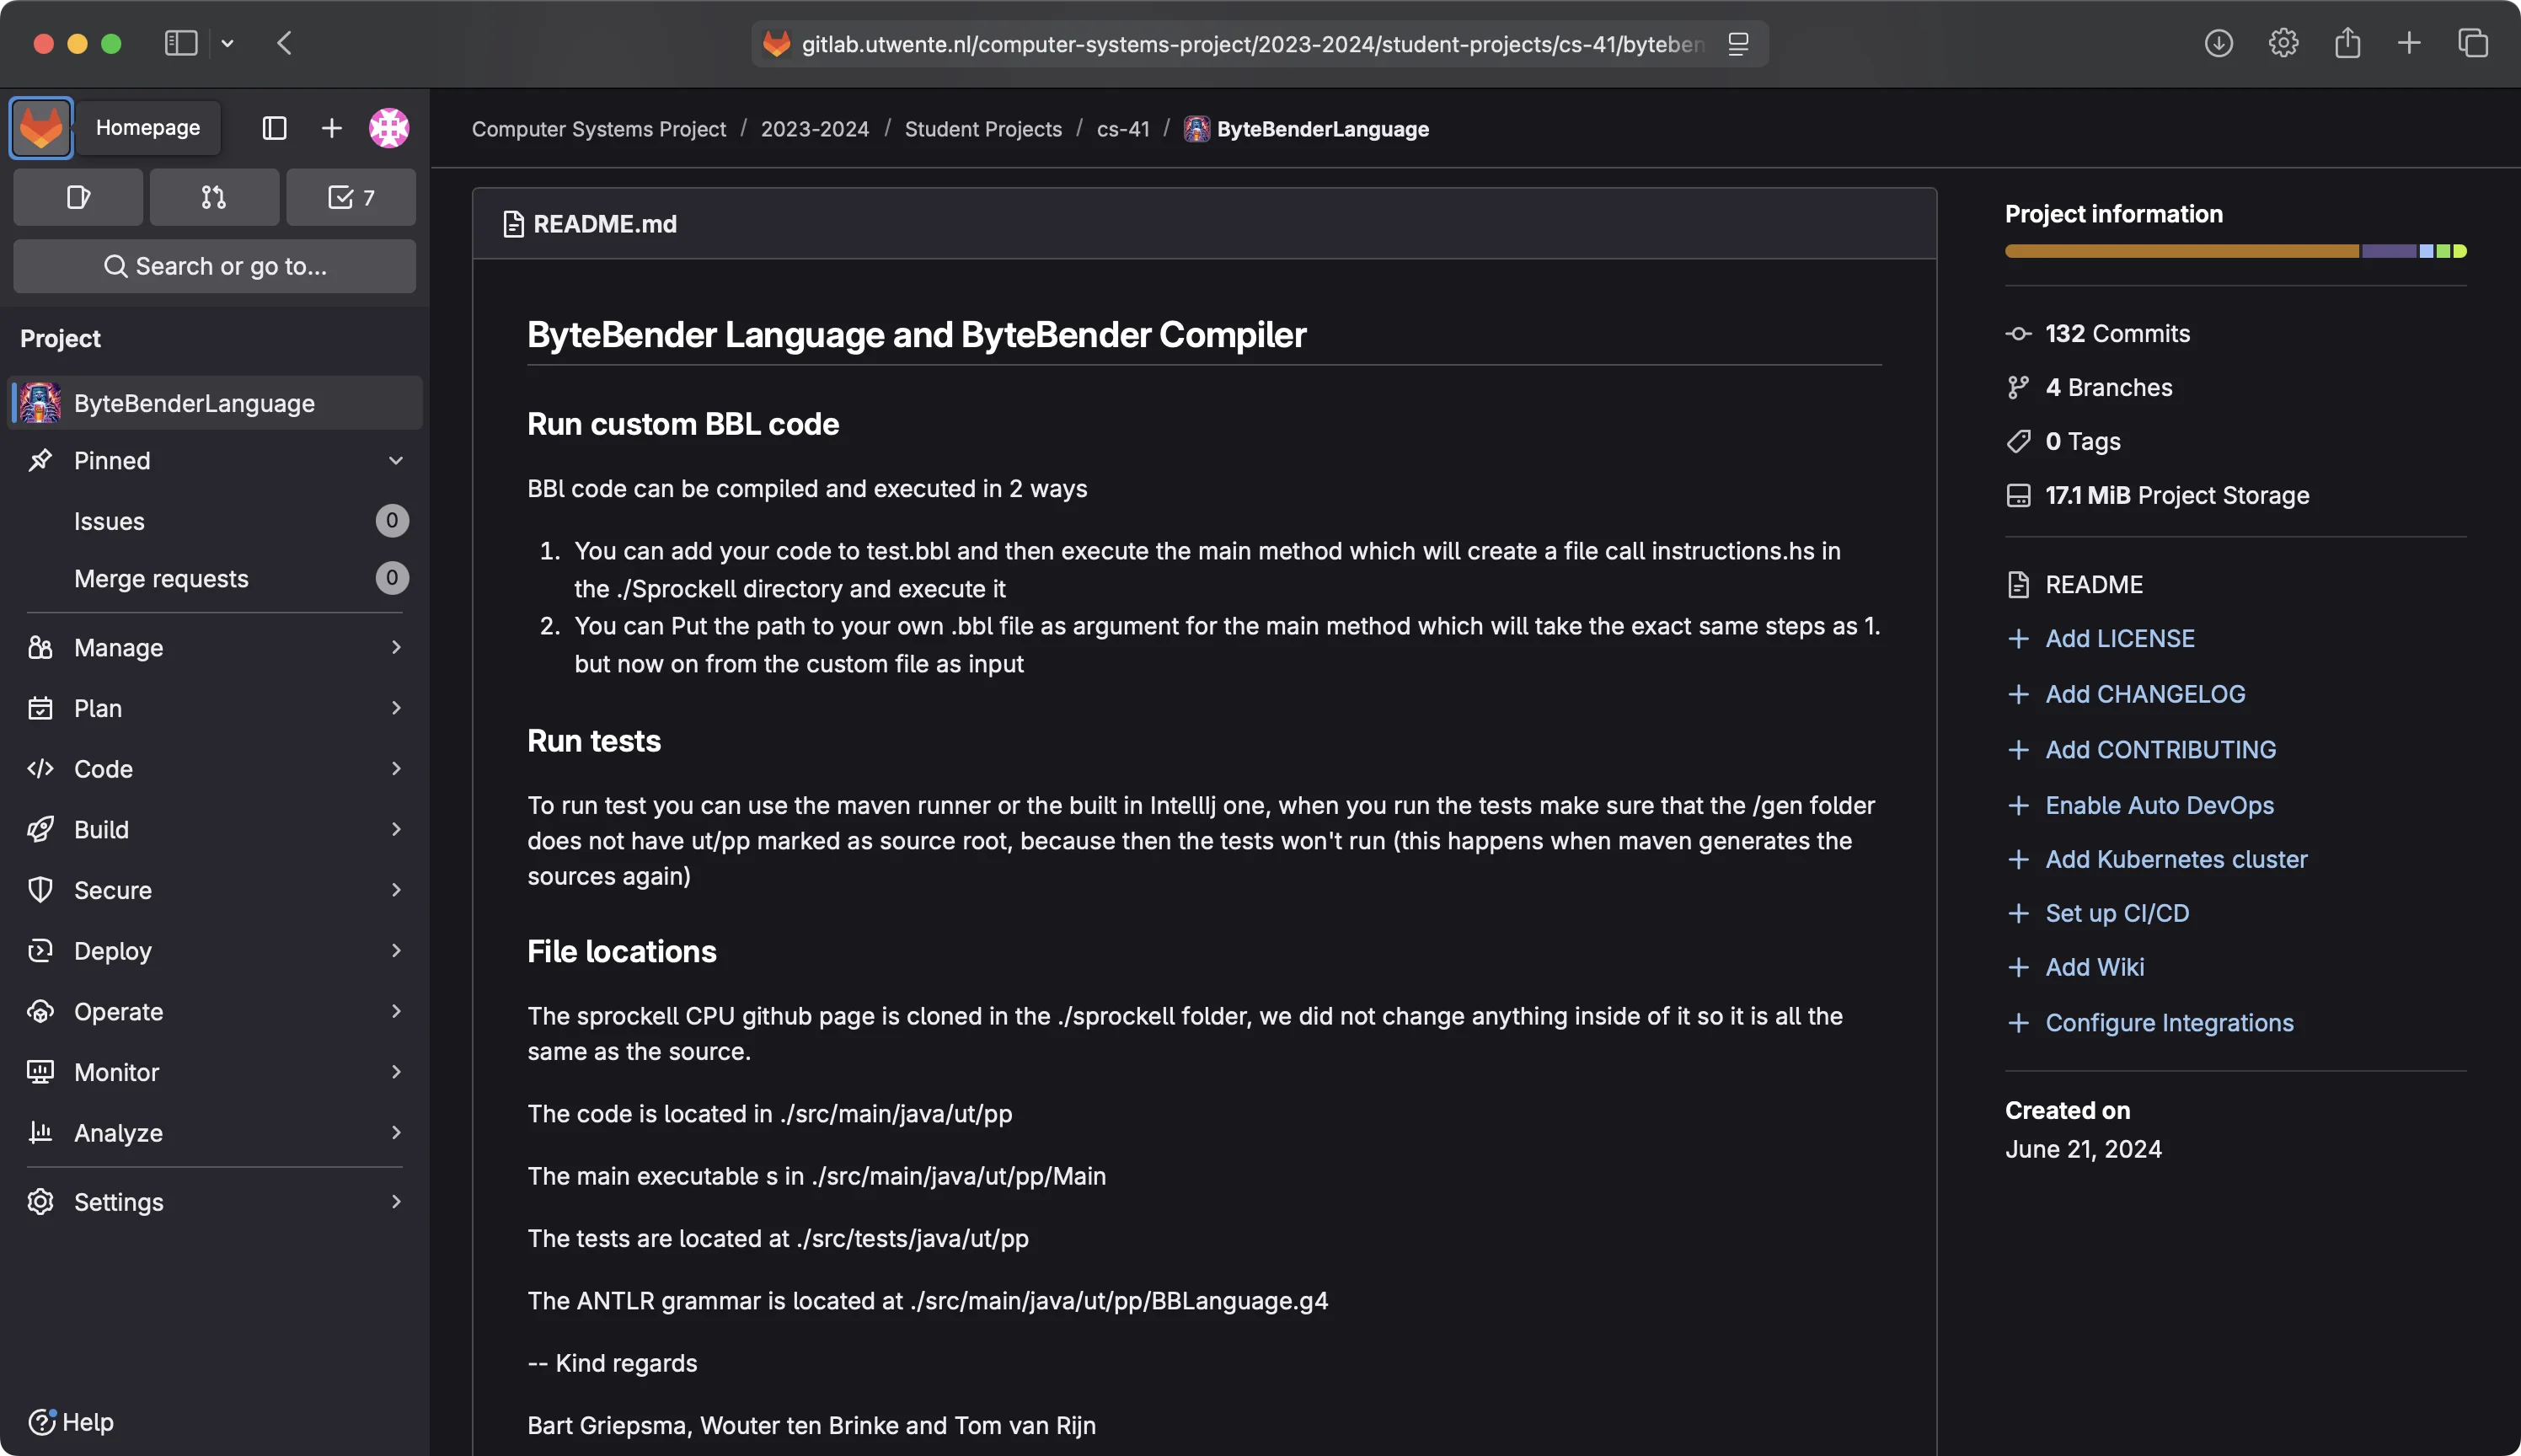Click the Safari share icon

click(2347, 43)
